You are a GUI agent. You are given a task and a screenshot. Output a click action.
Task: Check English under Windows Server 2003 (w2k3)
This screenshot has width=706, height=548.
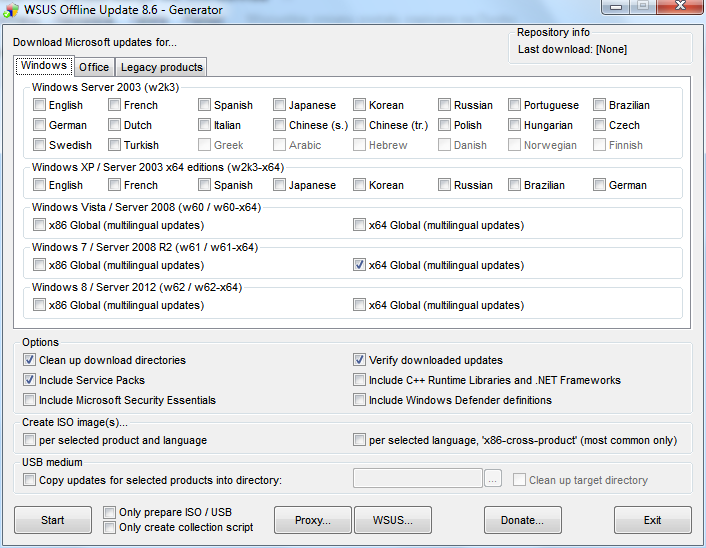click(x=40, y=105)
